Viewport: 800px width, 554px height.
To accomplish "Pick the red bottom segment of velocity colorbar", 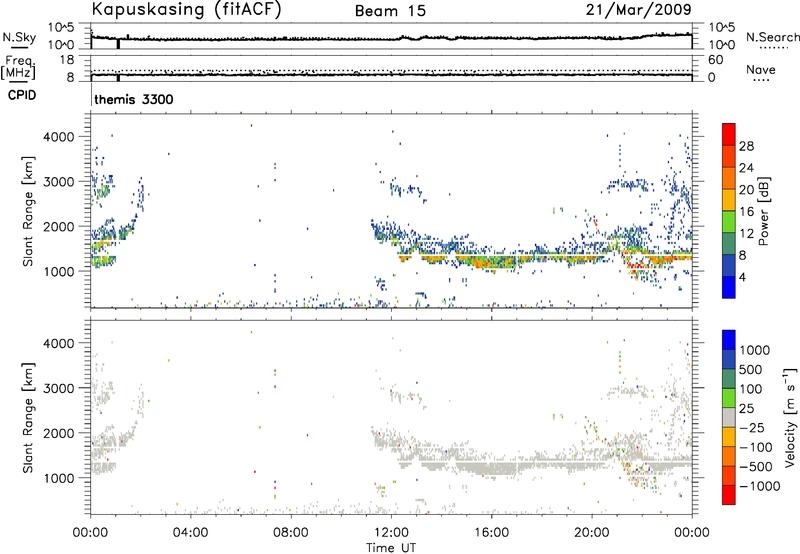I will point(729,495).
